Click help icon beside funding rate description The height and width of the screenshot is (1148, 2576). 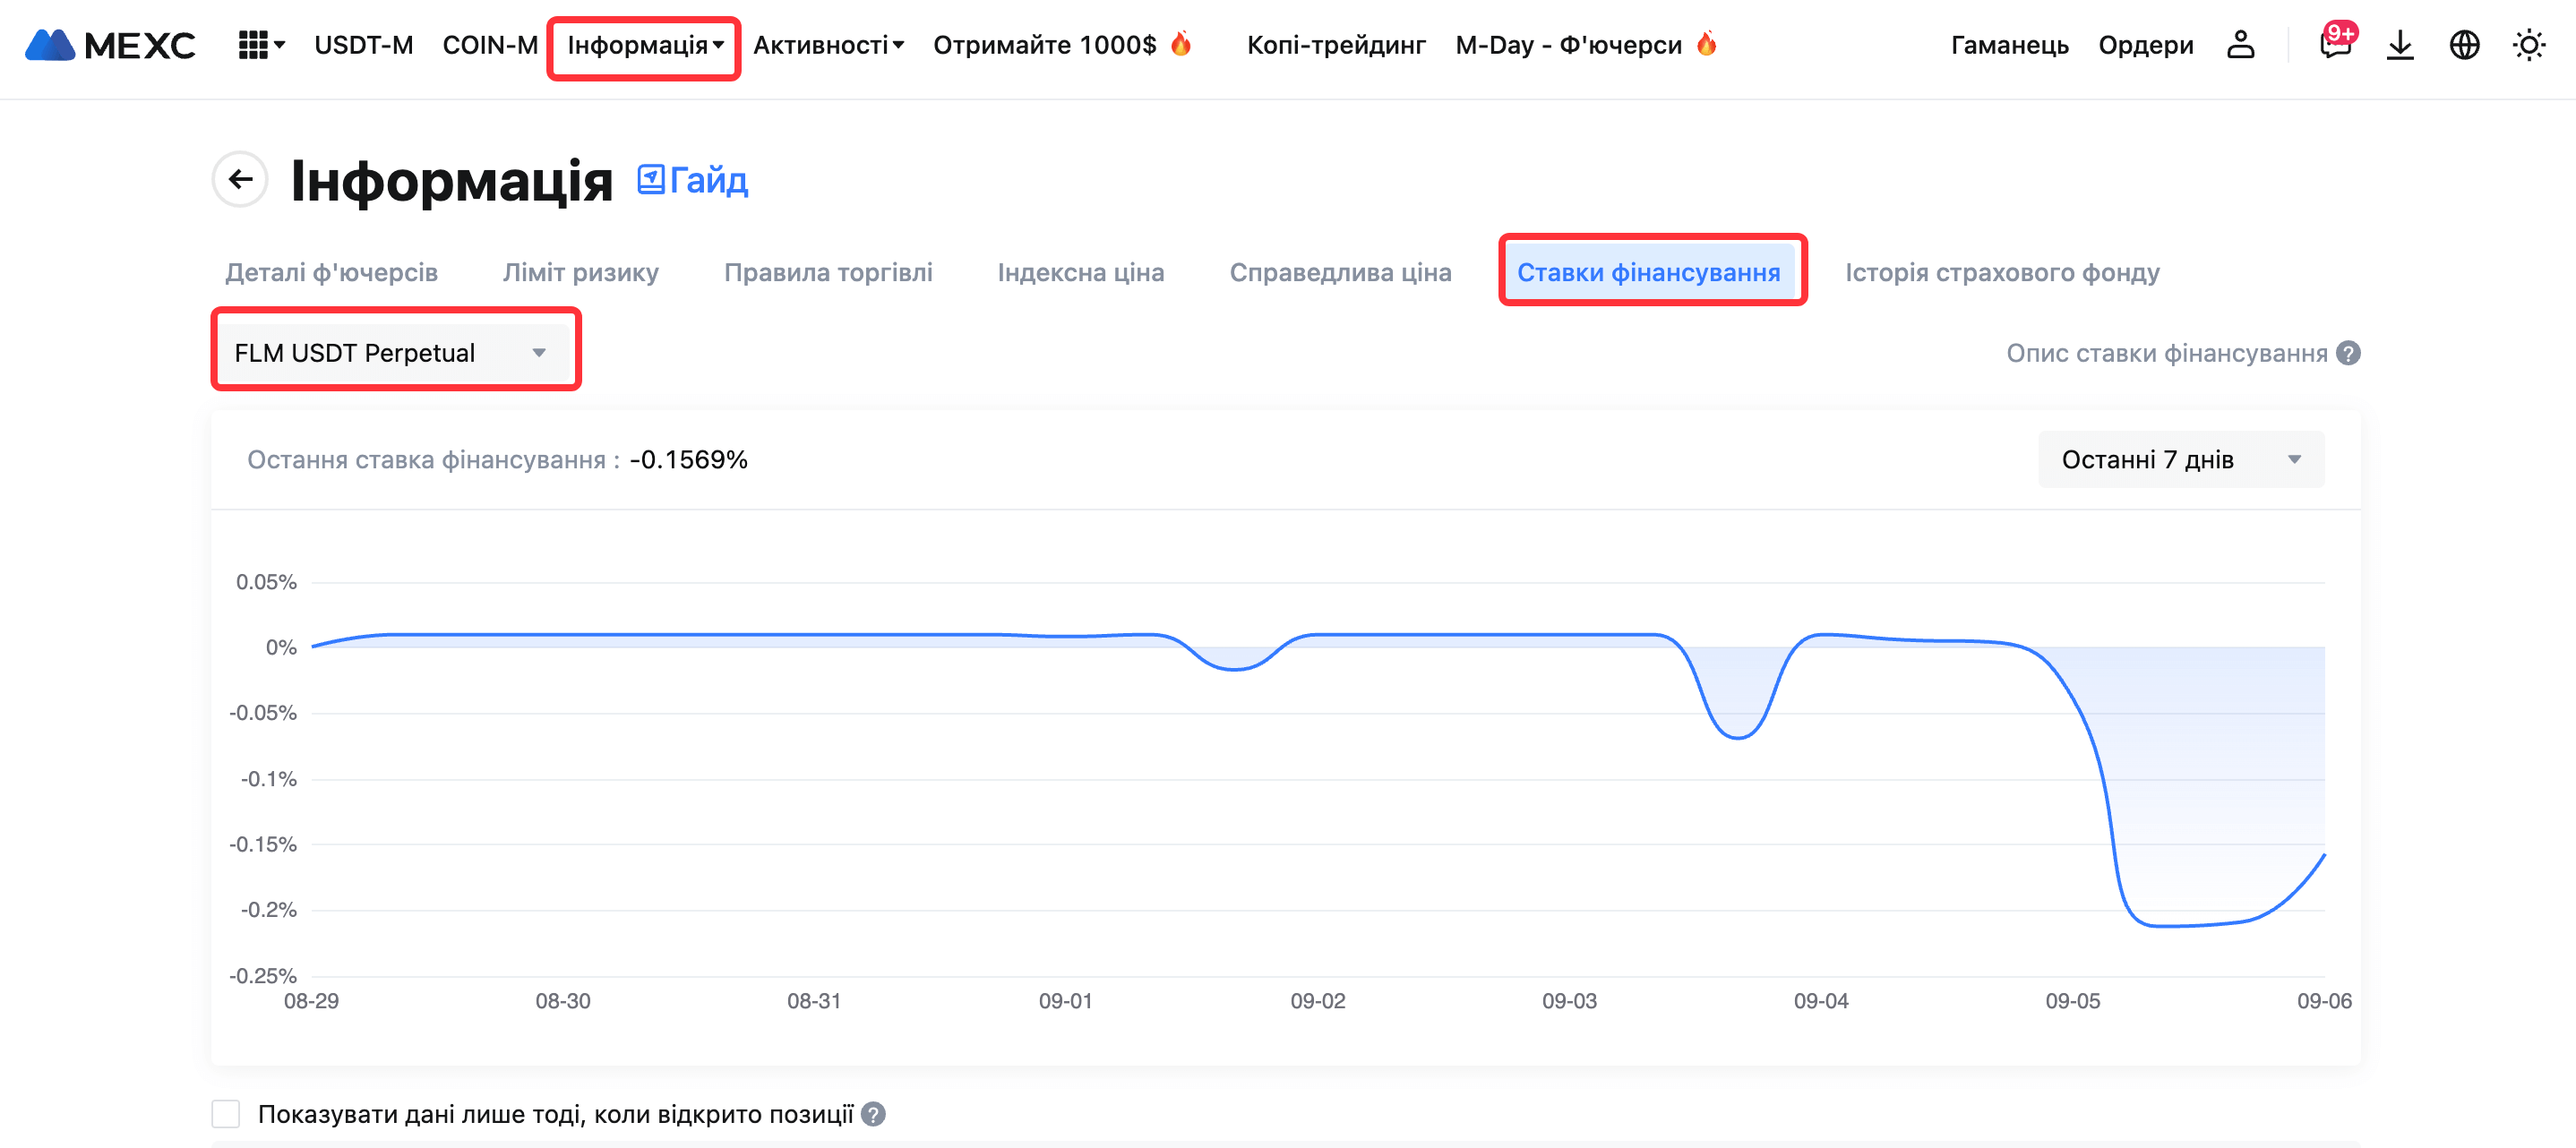pyautogui.click(x=2348, y=353)
